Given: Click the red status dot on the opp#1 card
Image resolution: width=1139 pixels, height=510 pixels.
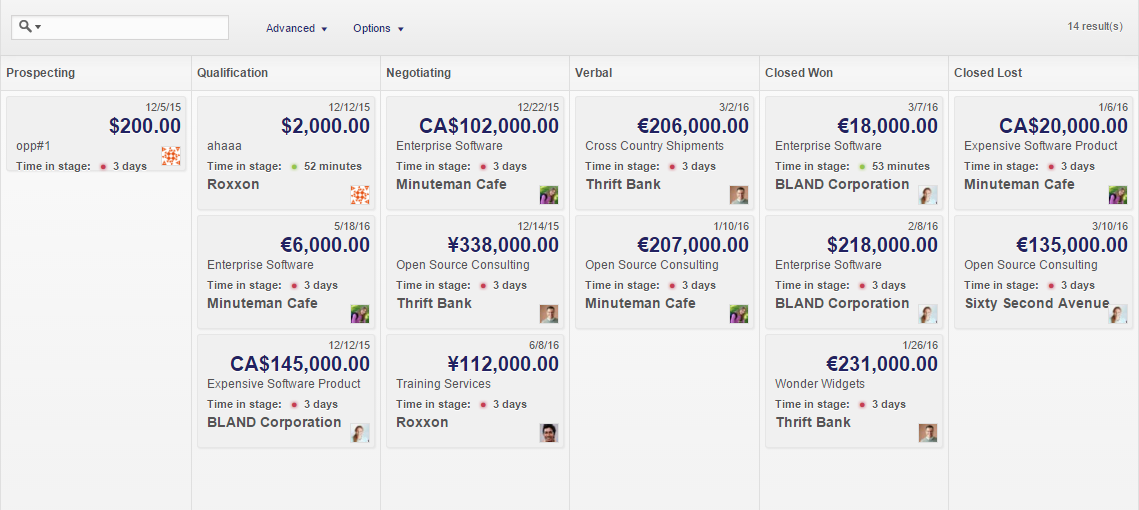Looking at the screenshot, I should point(103,166).
